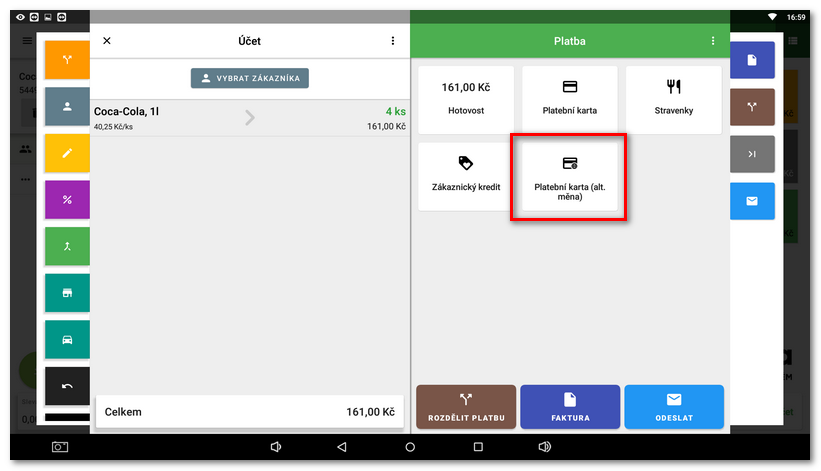821x471 pixels.
Task: Open the Platba three-dot overflow menu
Action: point(713,41)
